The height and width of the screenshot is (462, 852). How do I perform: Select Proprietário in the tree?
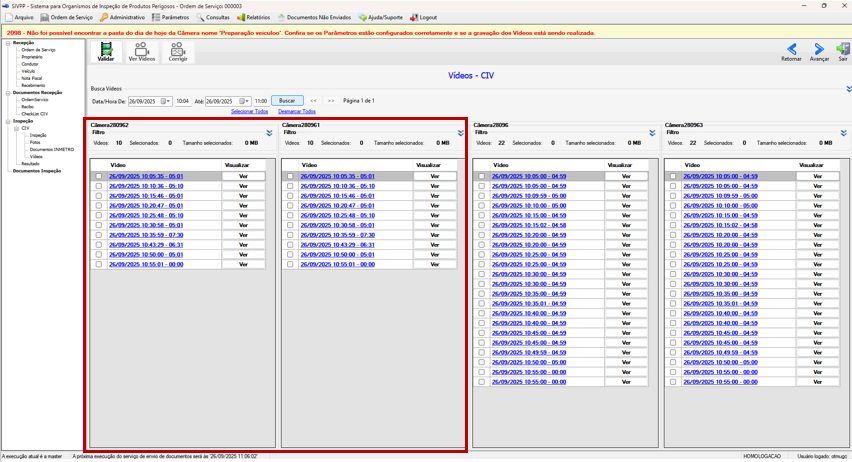pyautogui.click(x=32, y=57)
